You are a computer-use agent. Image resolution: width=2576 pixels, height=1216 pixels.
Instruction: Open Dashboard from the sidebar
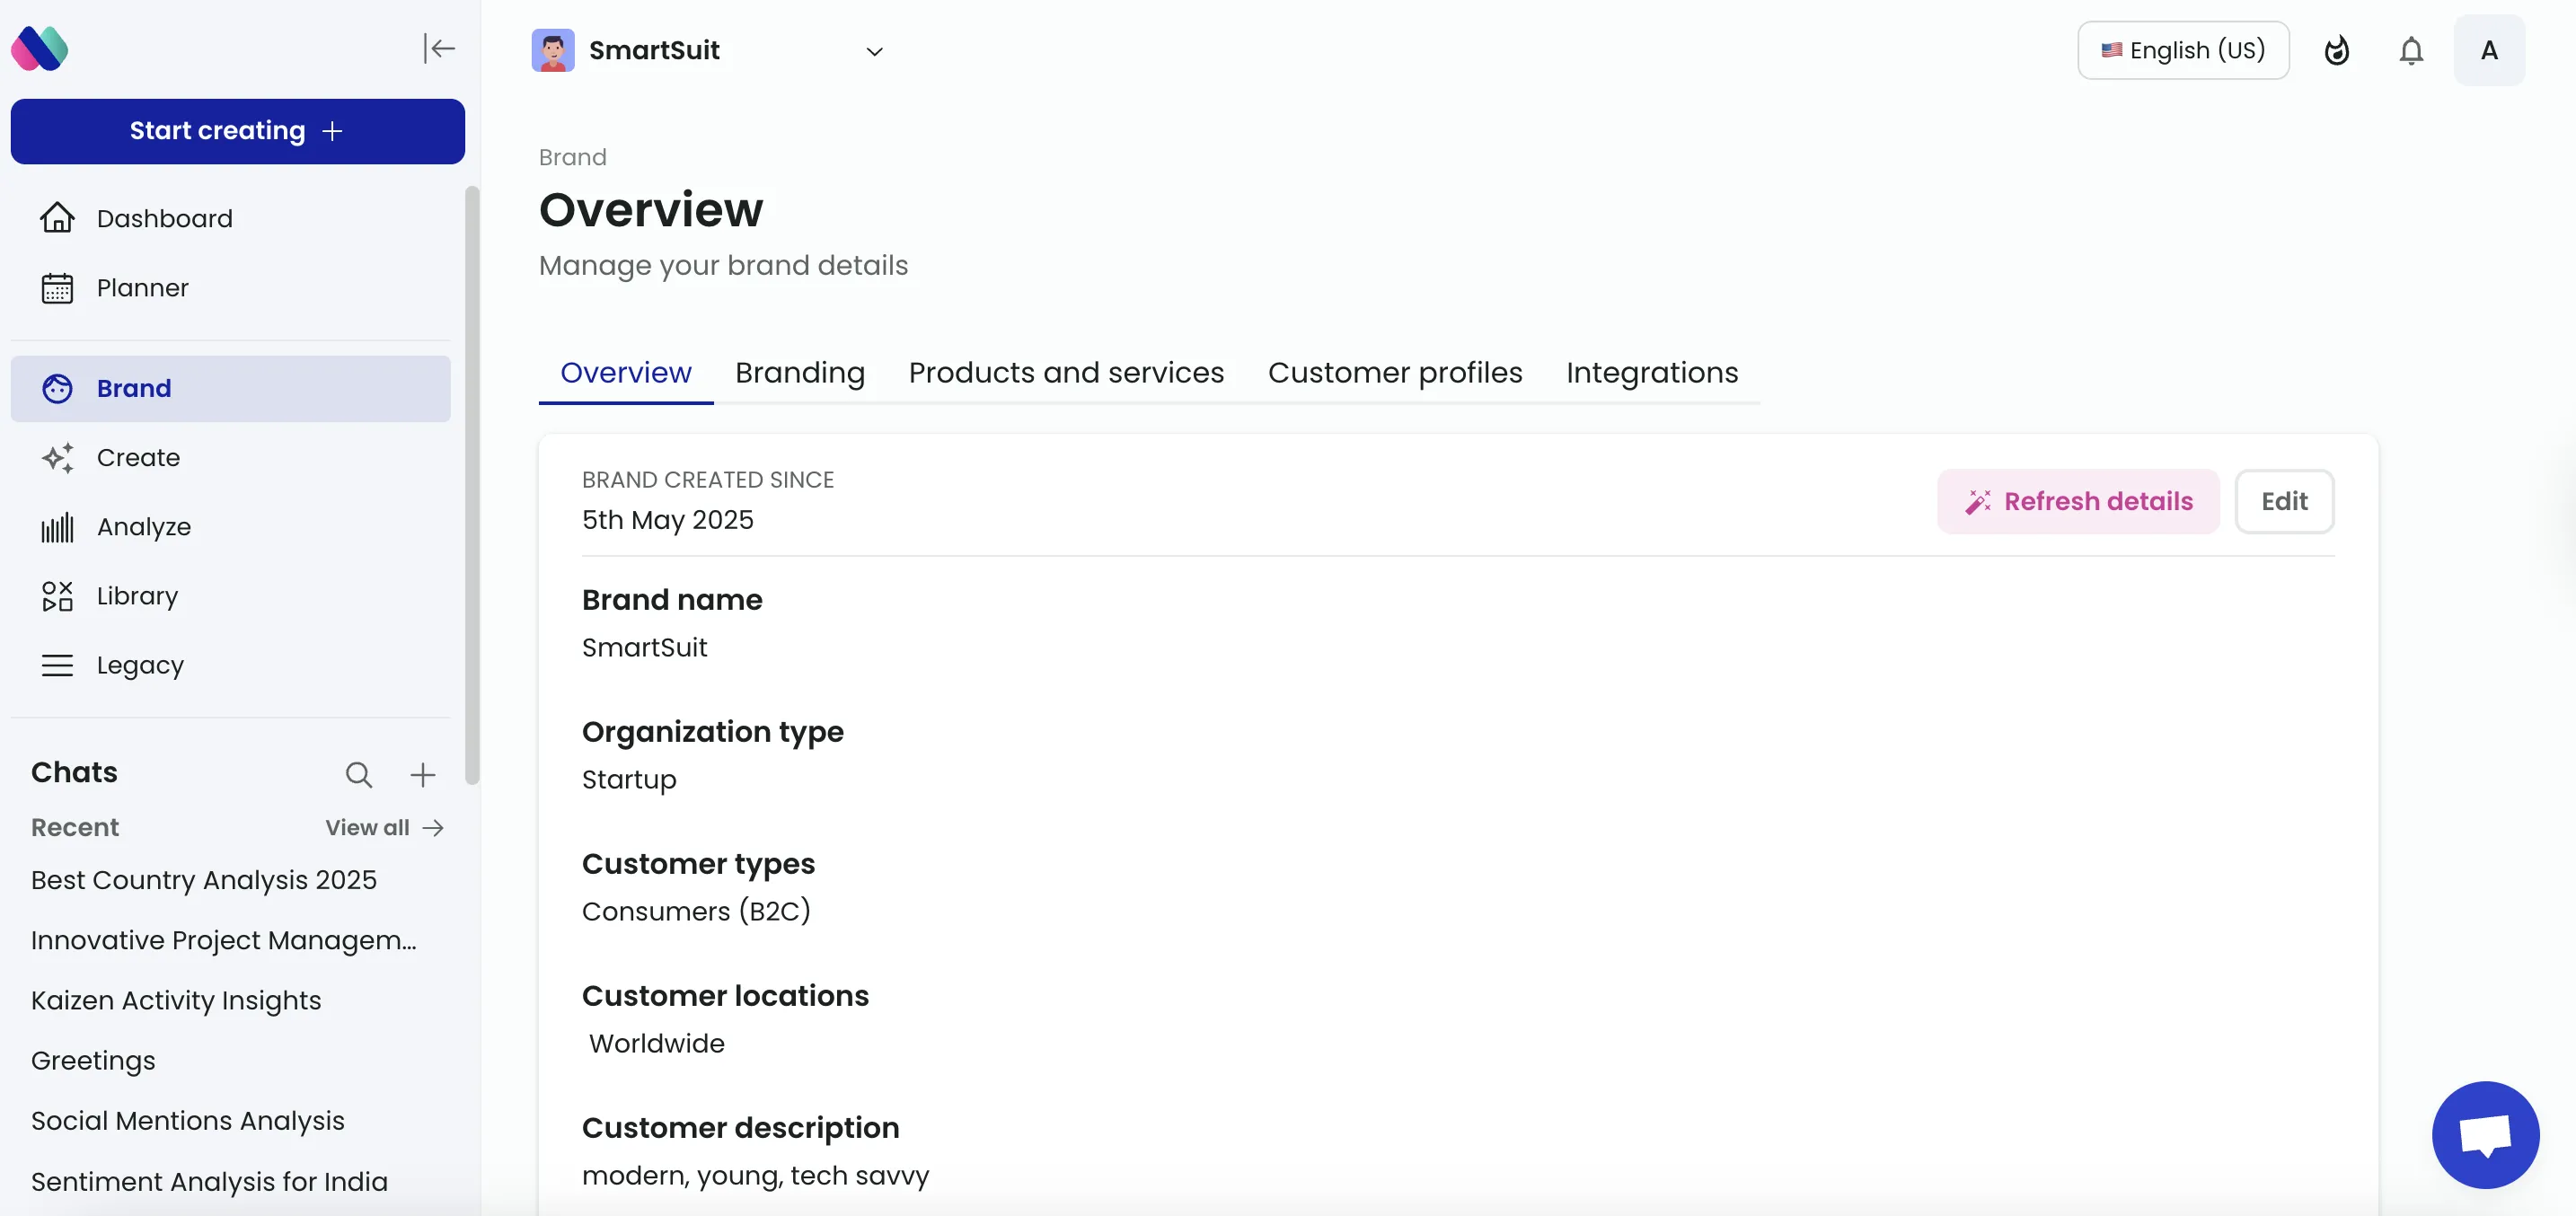164,218
